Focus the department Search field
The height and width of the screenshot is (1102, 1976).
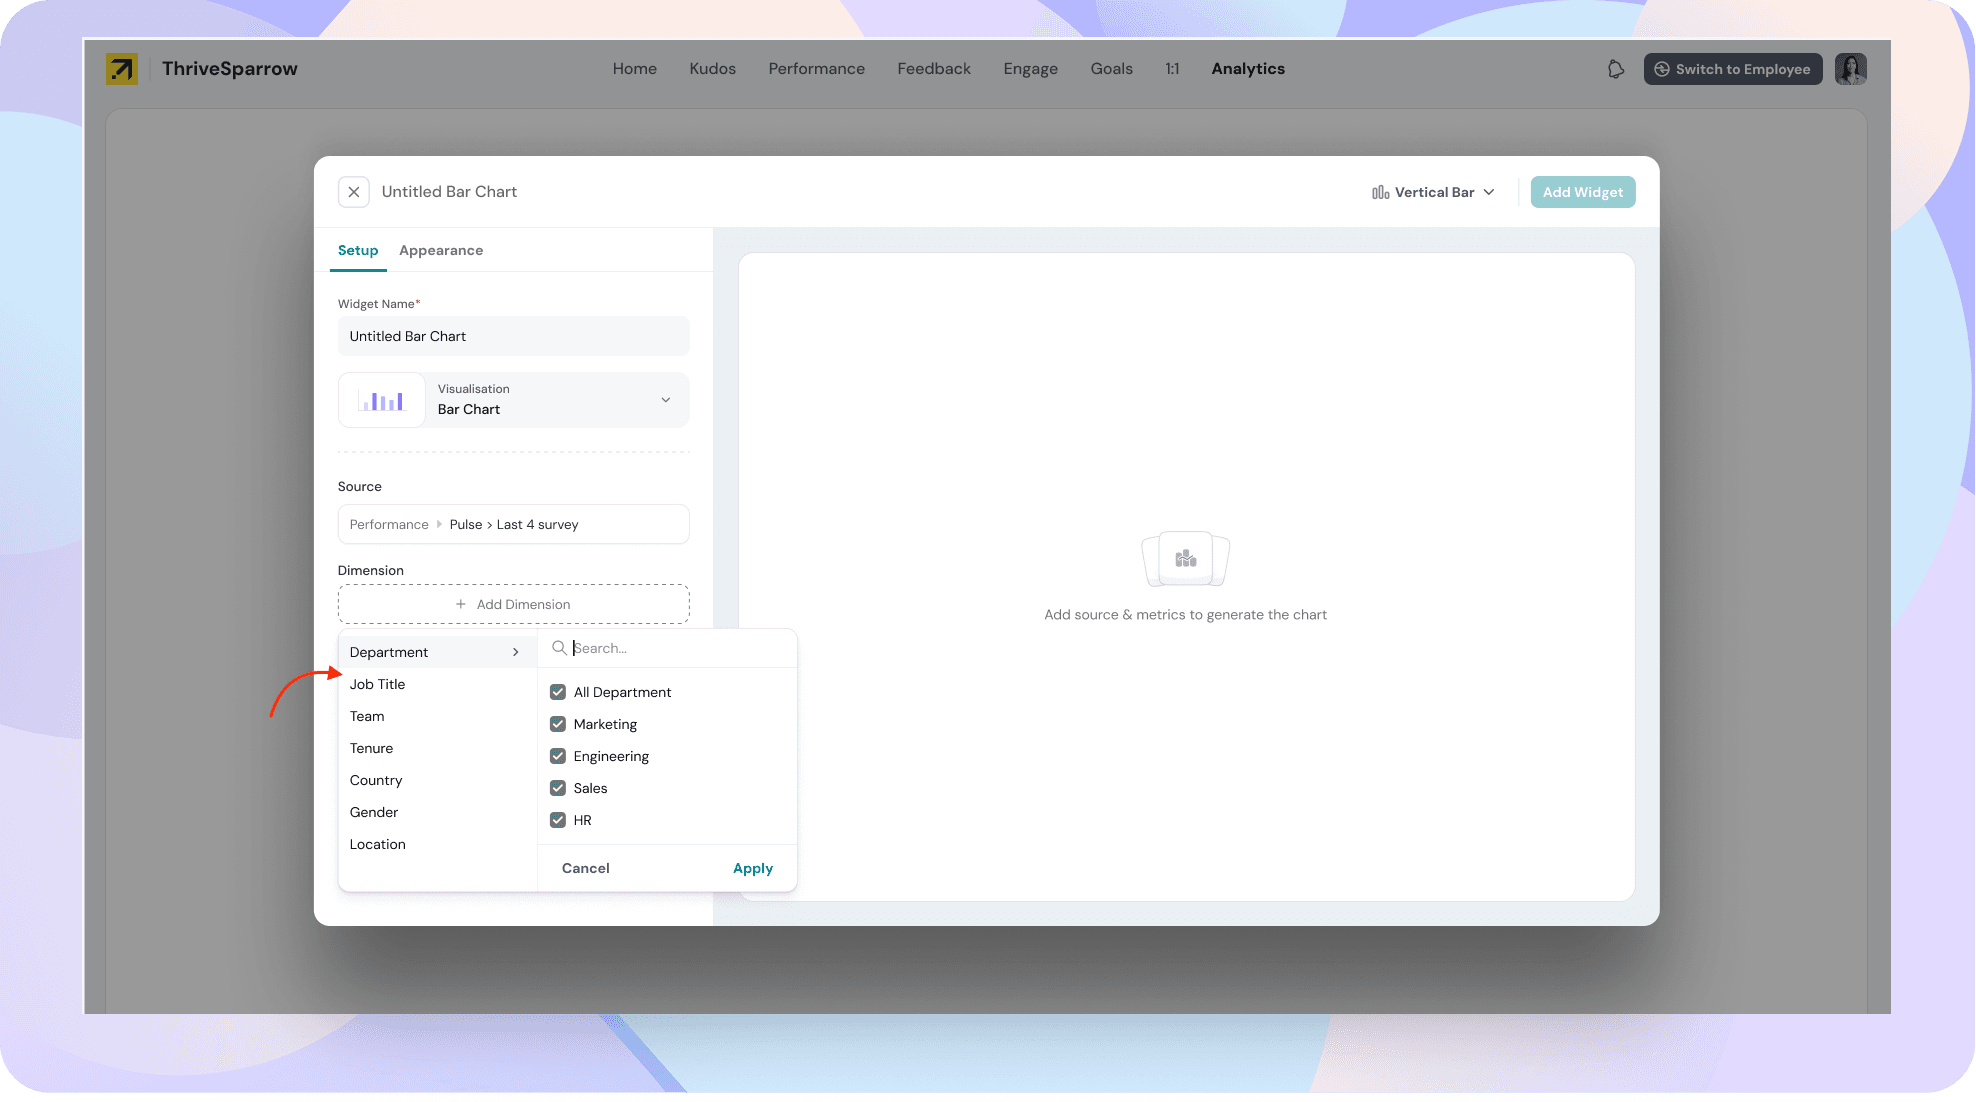pyautogui.click(x=668, y=648)
